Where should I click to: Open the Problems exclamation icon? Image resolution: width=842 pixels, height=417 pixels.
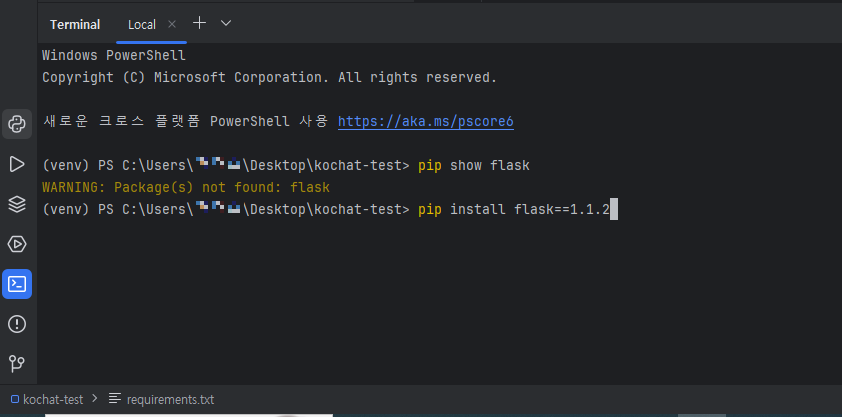point(17,324)
